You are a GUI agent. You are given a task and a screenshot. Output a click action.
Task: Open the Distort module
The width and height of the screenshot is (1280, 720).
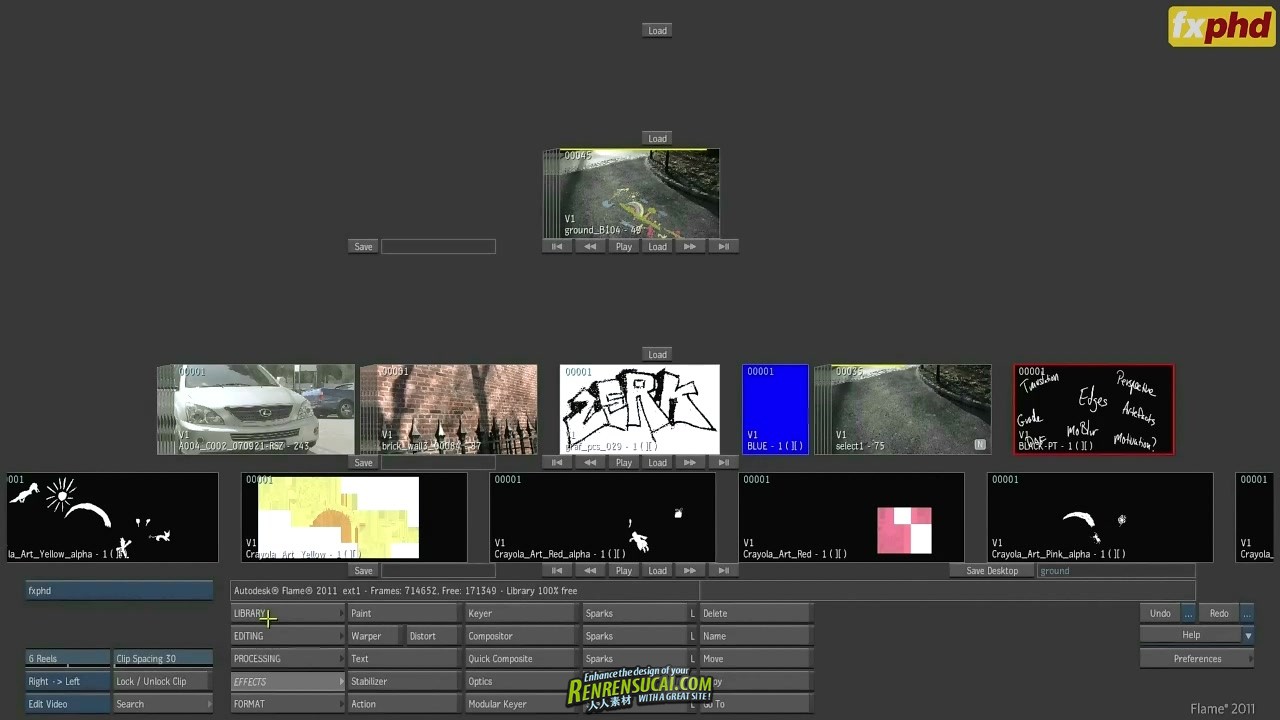(x=434, y=636)
